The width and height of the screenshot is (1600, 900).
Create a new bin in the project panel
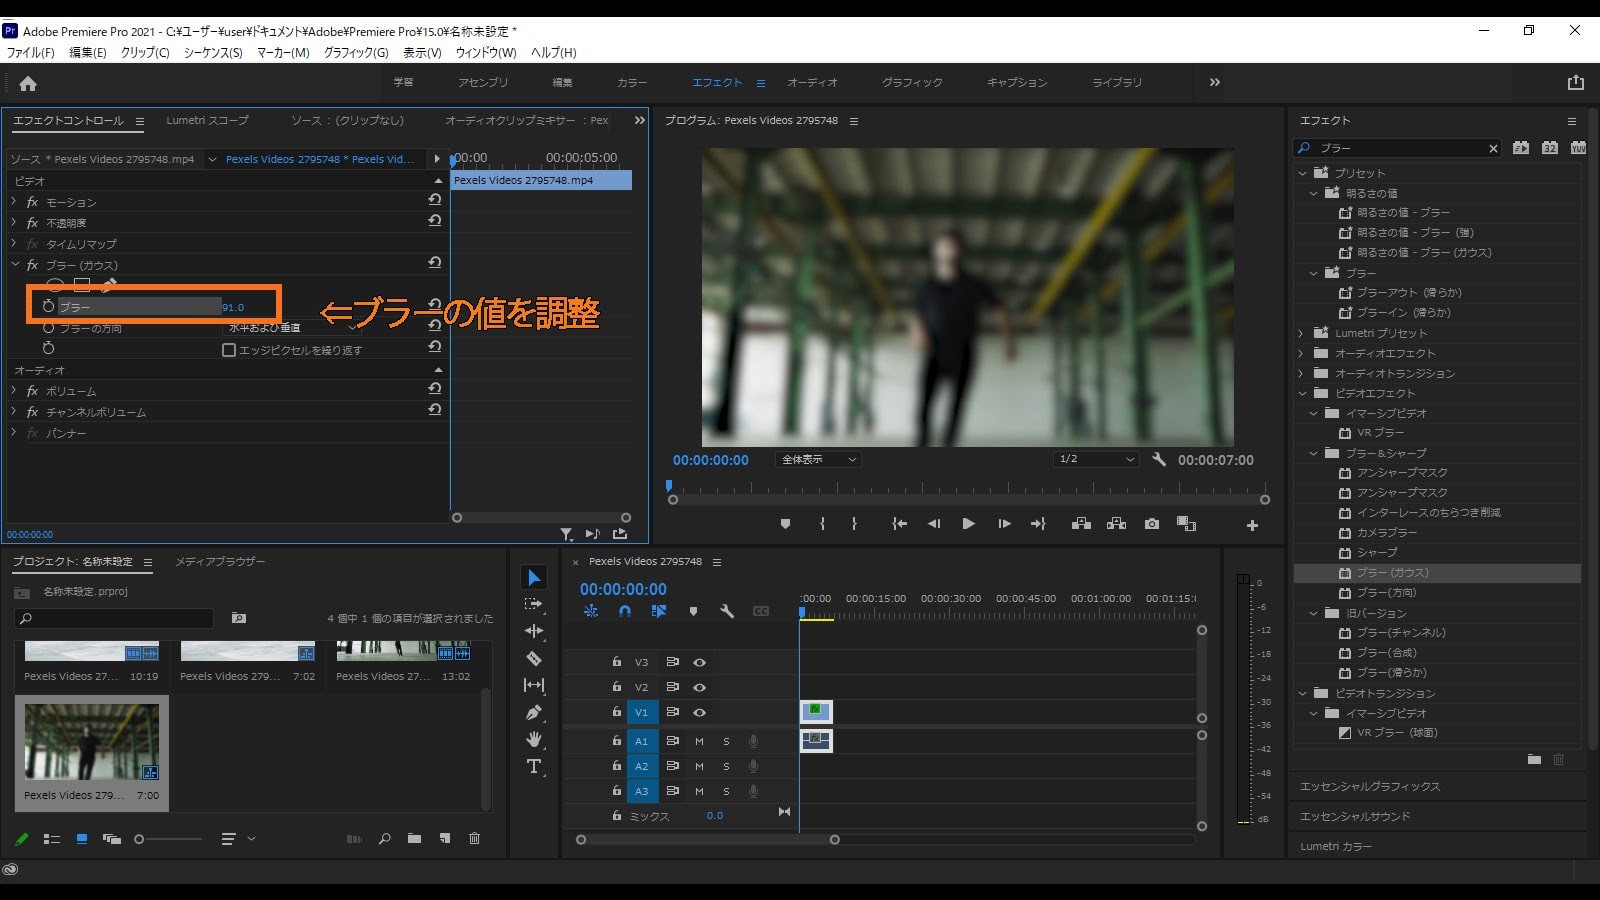[x=414, y=839]
